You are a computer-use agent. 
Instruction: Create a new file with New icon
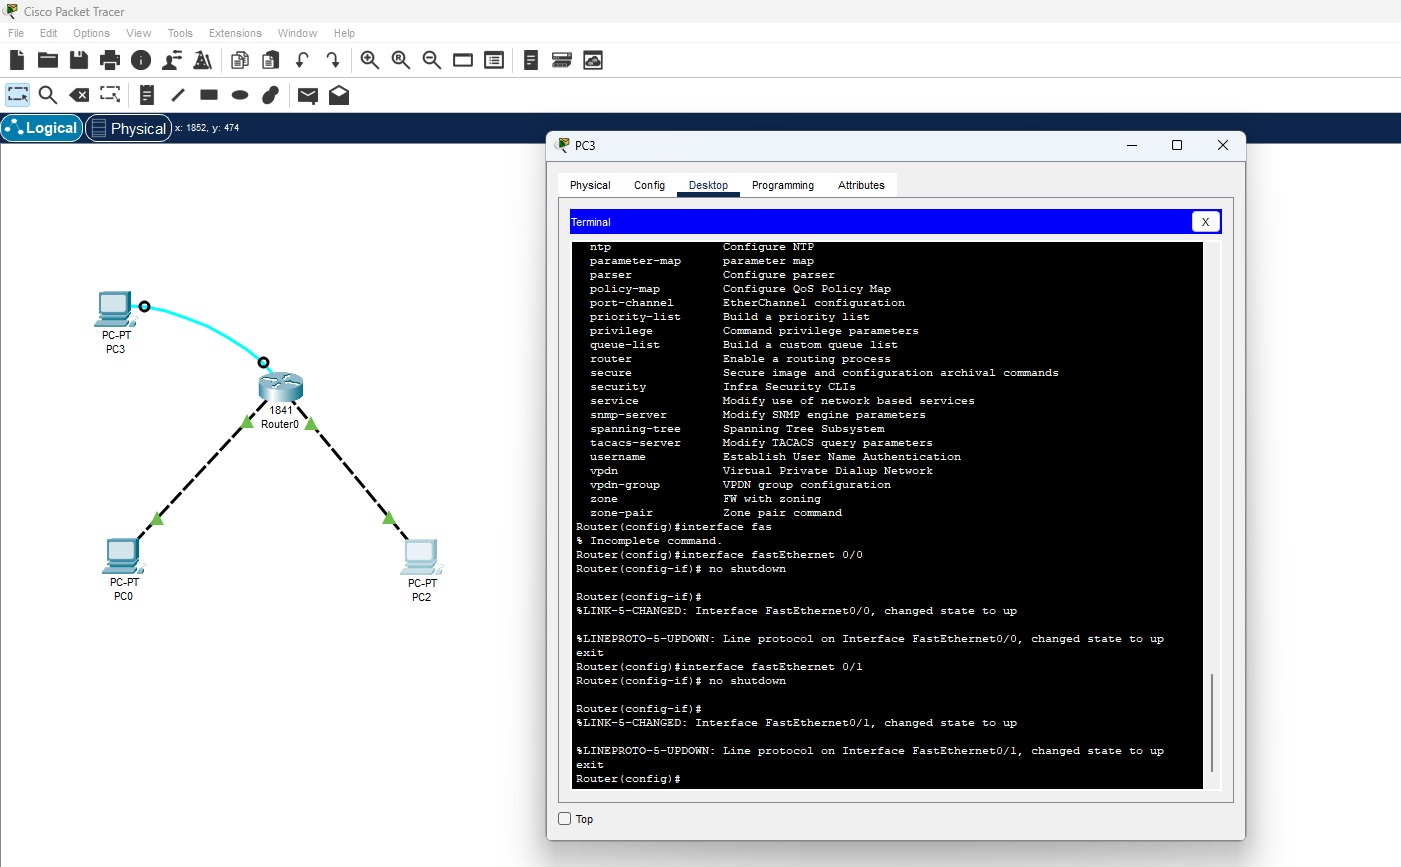click(17, 60)
